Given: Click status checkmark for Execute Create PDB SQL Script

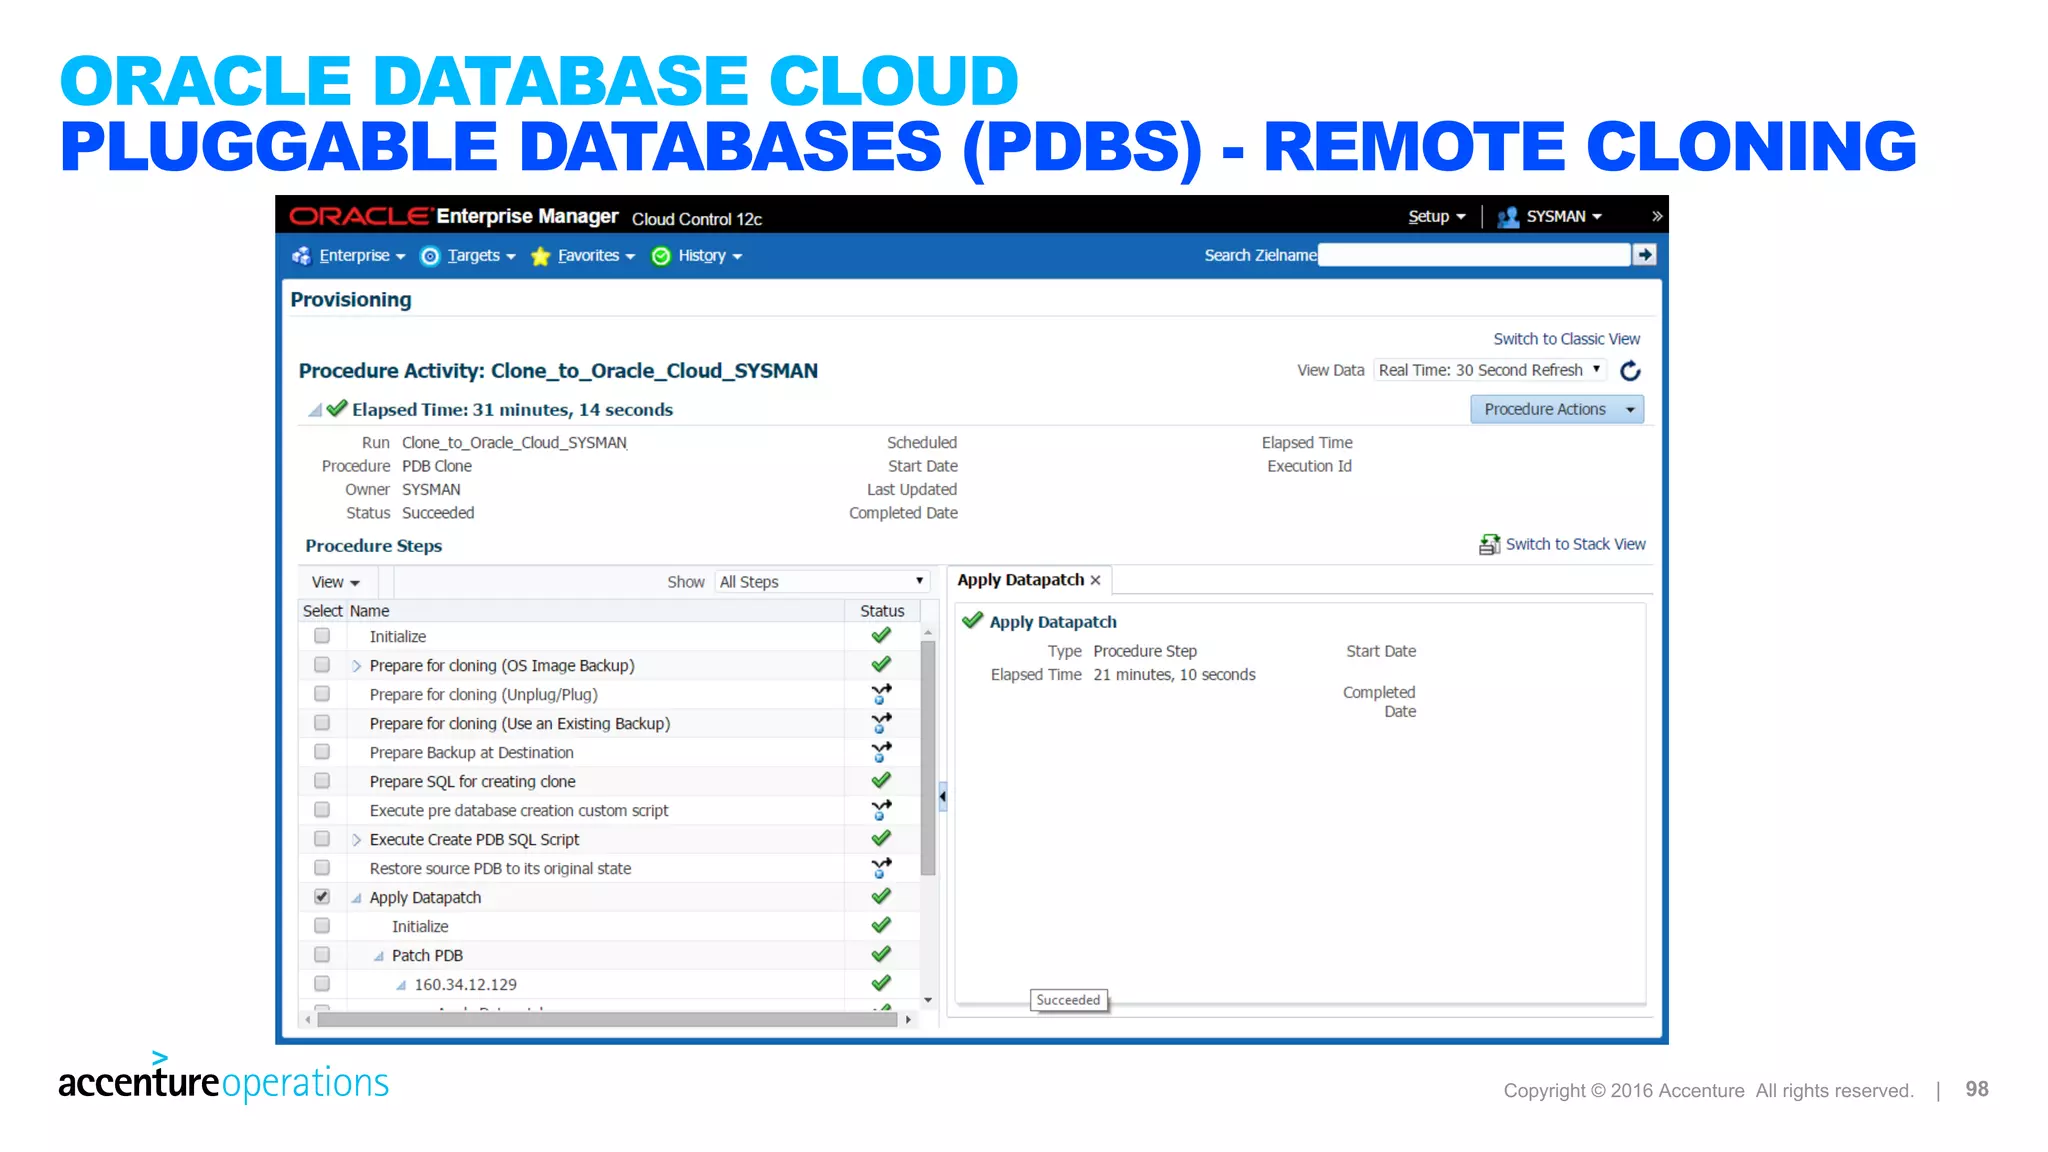Looking at the screenshot, I should click(x=881, y=839).
